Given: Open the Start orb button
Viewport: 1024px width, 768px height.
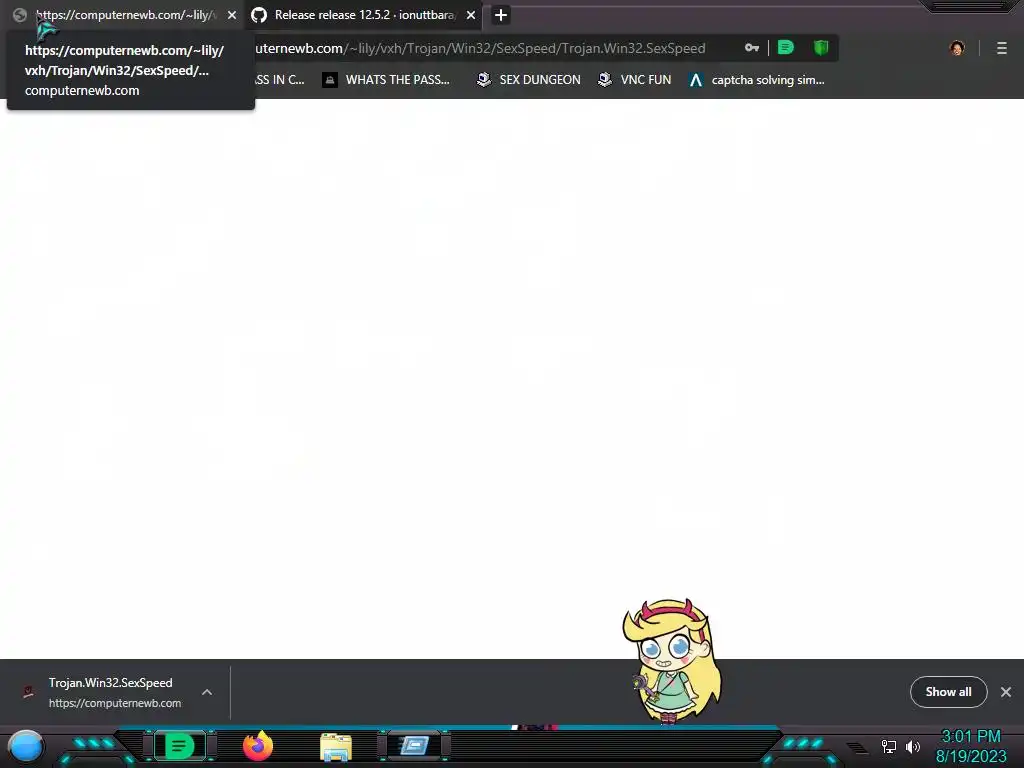Looking at the screenshot, I should [x=26, y=746].
